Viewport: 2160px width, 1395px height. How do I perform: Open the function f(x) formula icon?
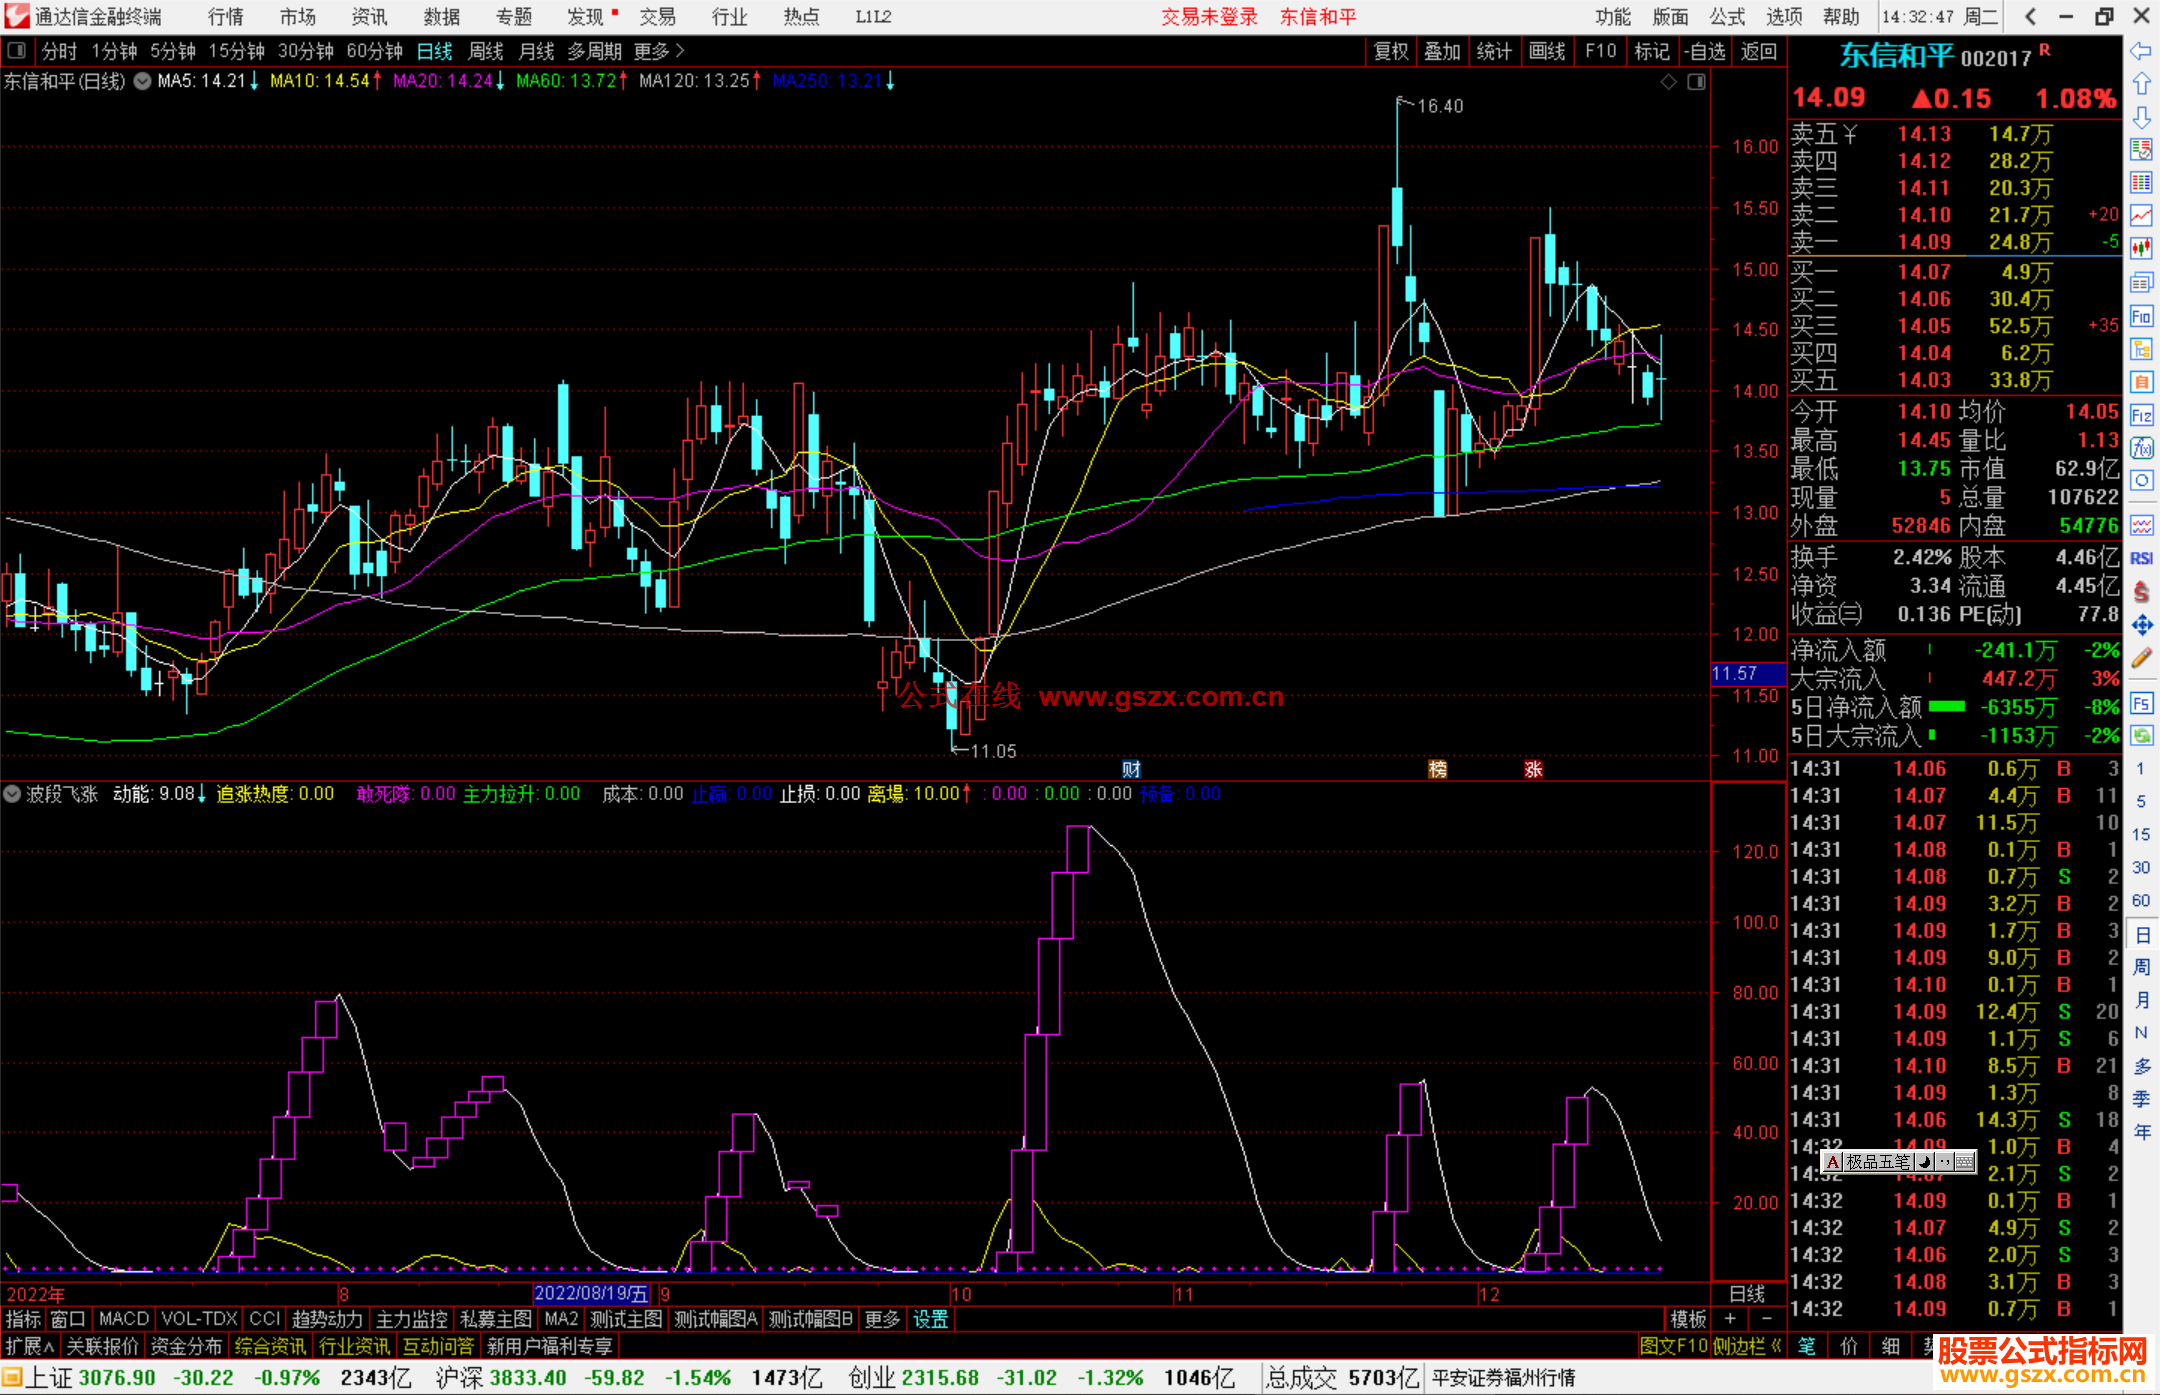coord(2141,448)
